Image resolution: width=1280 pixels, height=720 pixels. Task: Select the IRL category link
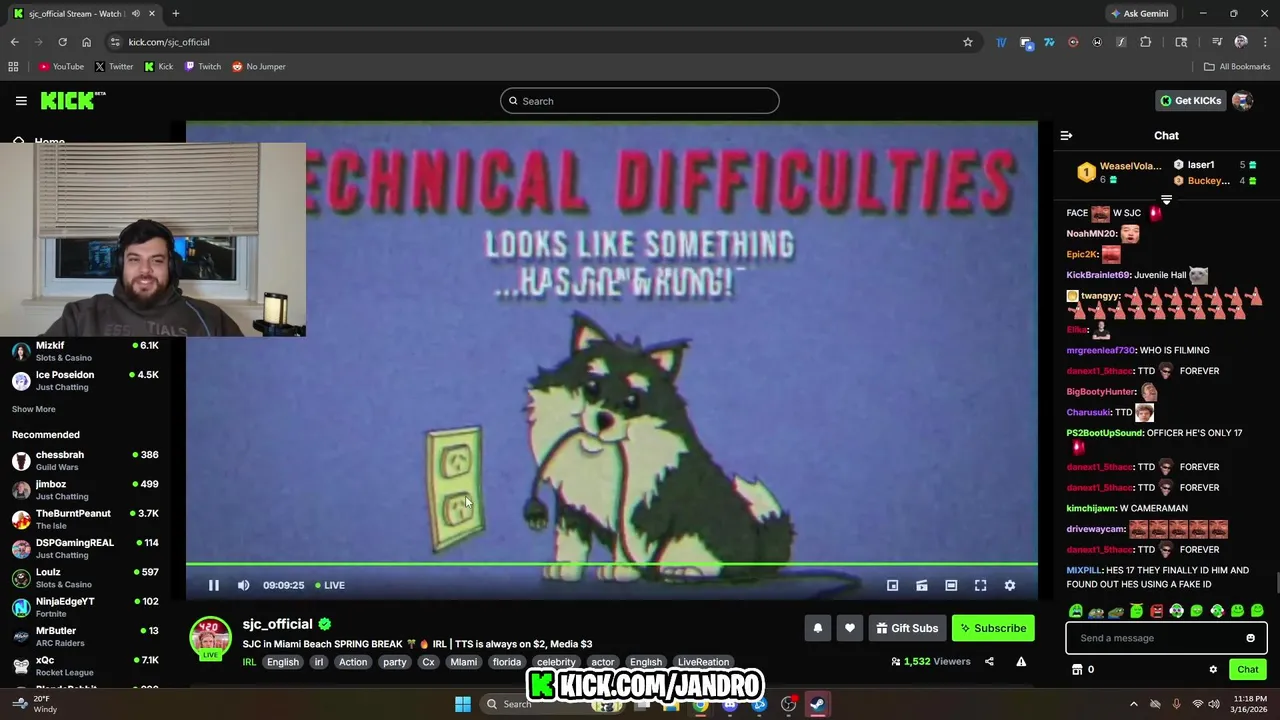(x=249, y=662)
